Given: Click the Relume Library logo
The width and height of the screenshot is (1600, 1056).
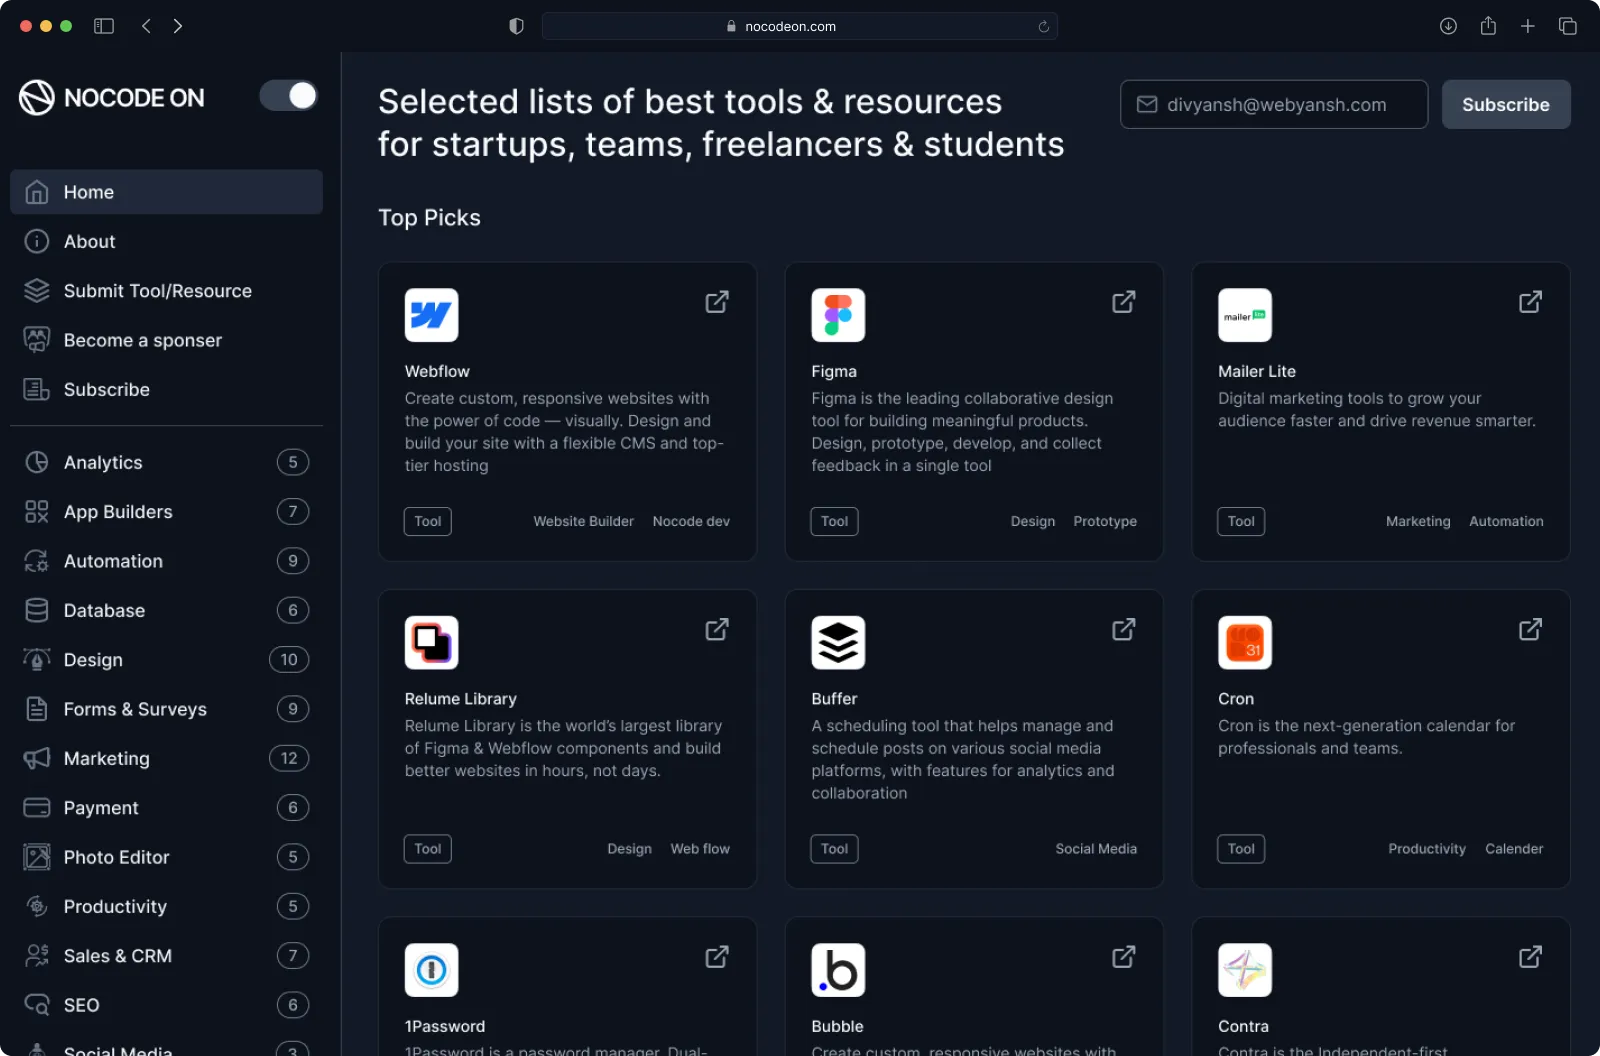Looking at the screenshot, I should (x=431, y=642).
